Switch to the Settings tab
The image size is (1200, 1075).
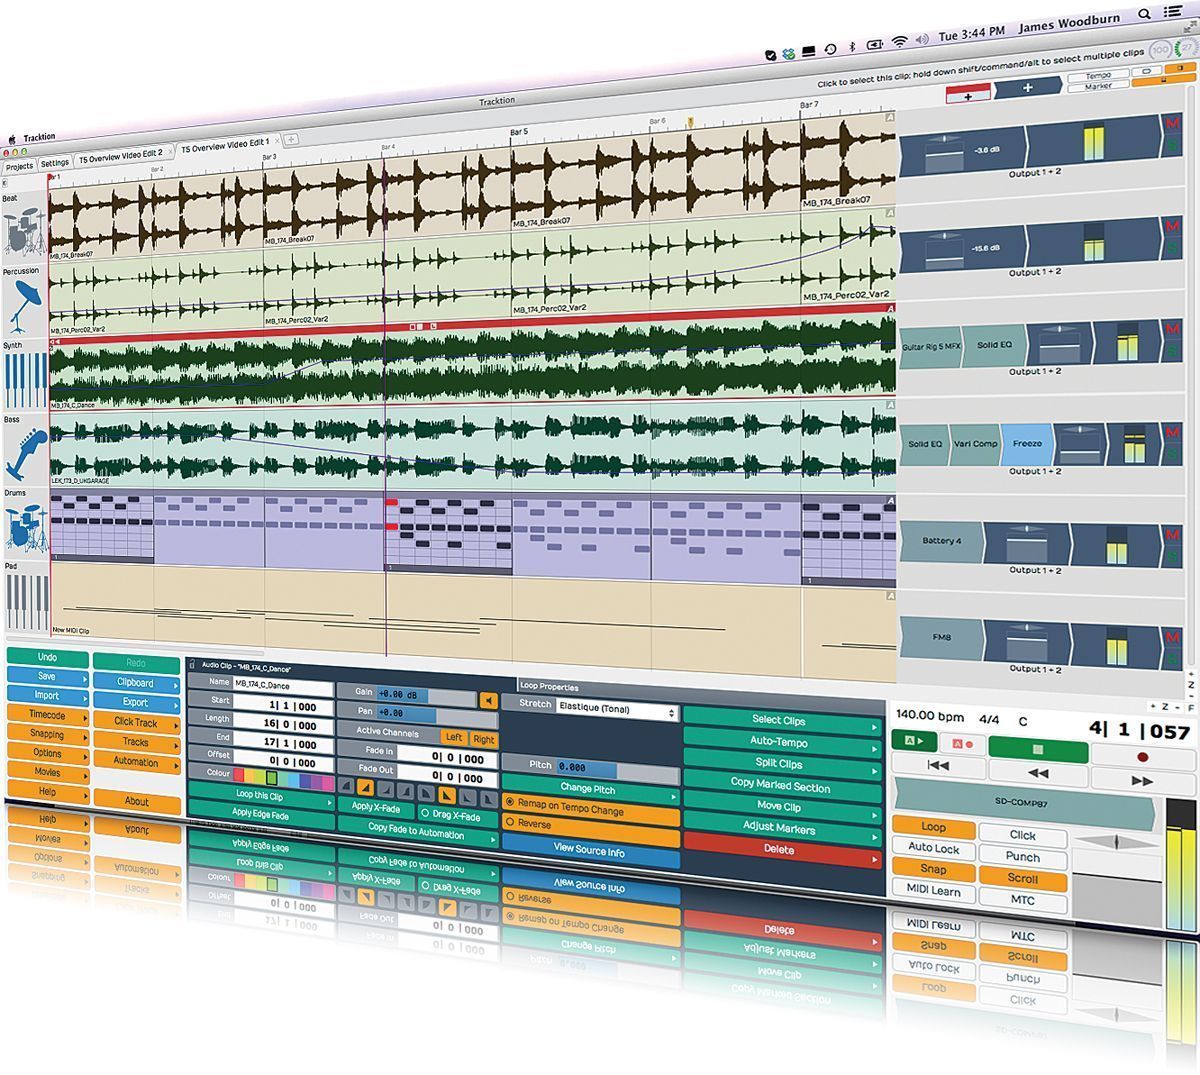[x=55, y=163]
